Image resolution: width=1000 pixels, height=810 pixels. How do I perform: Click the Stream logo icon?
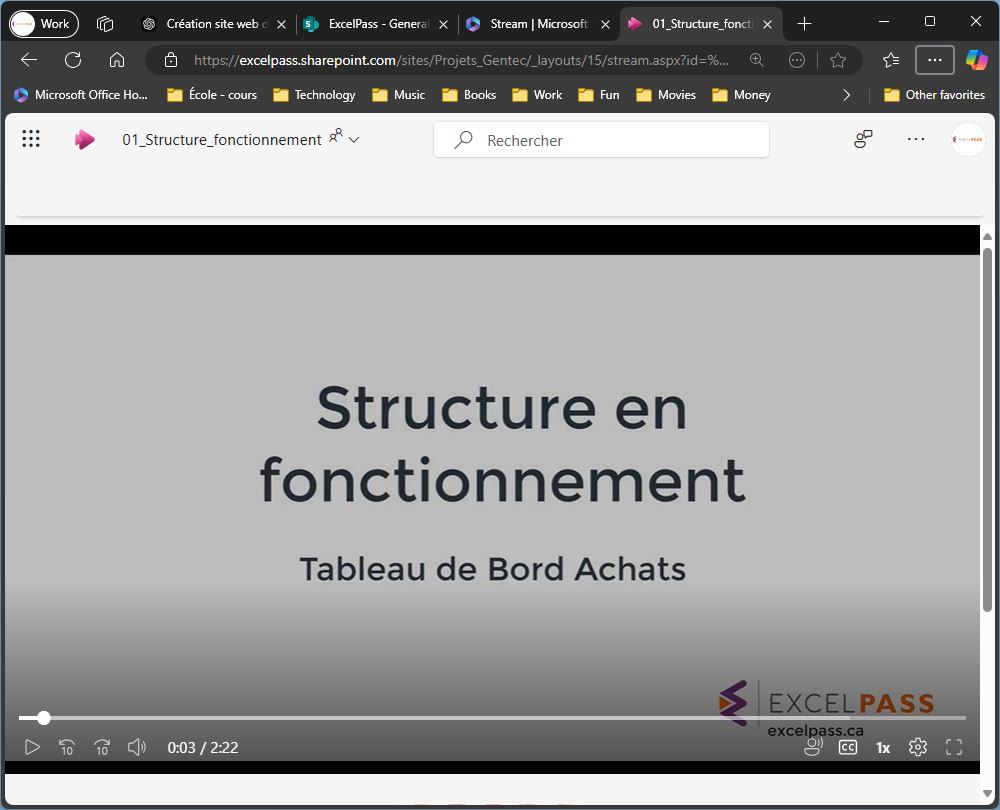[85, 140]
